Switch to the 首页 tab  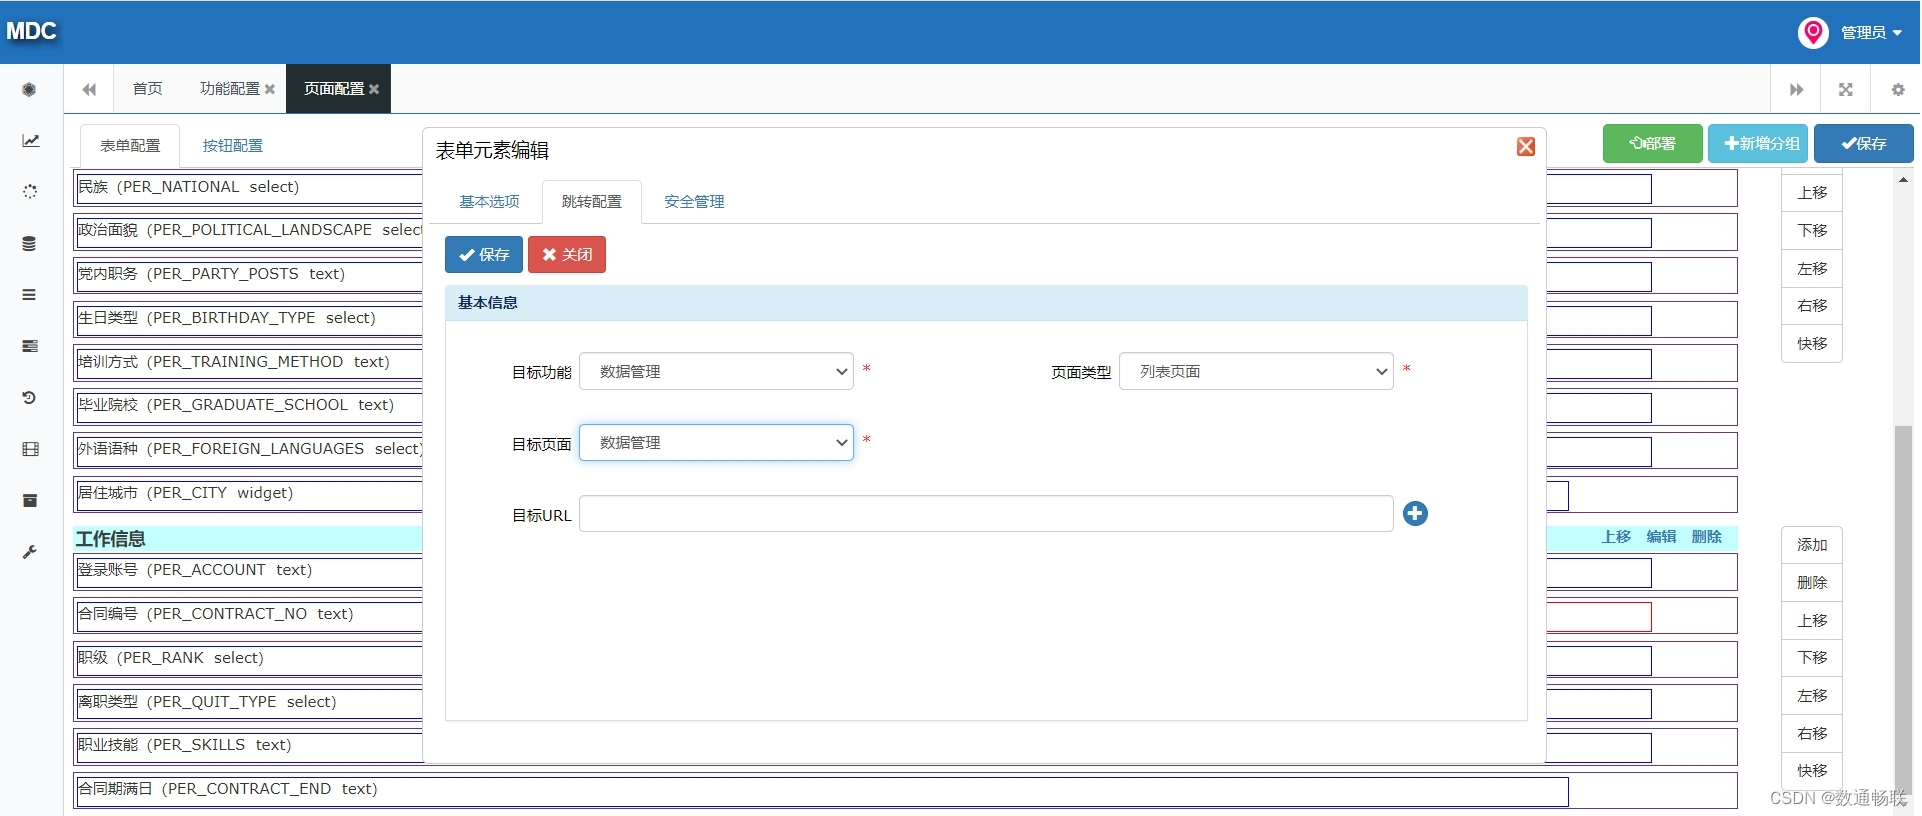[147, 89]
